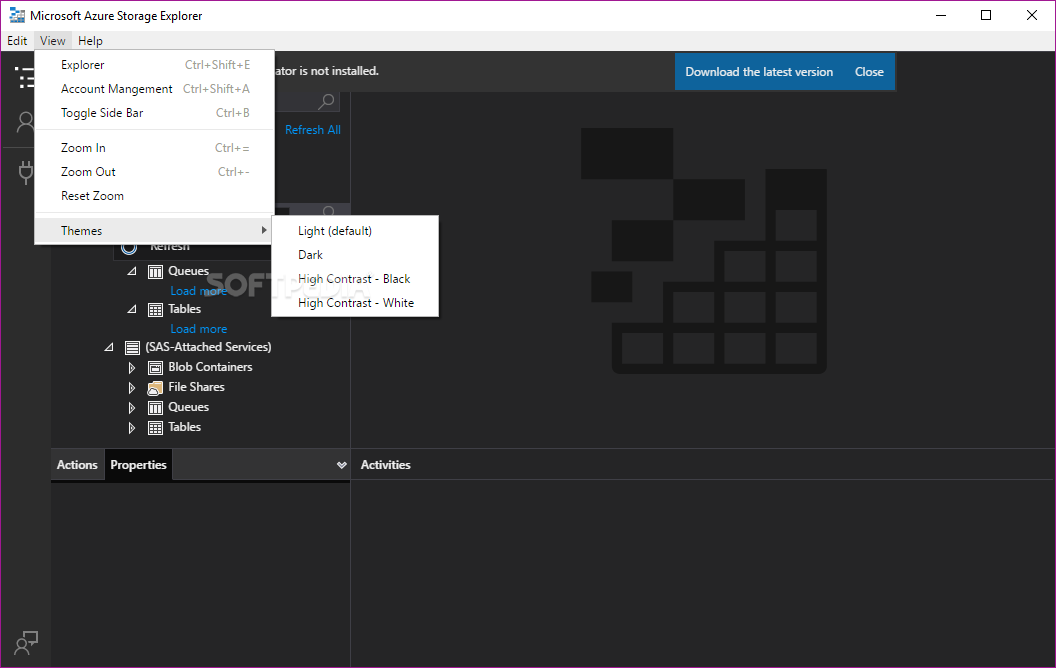Click Load more under Tables
Screen dimensions: 1056x668
point(198,329)
